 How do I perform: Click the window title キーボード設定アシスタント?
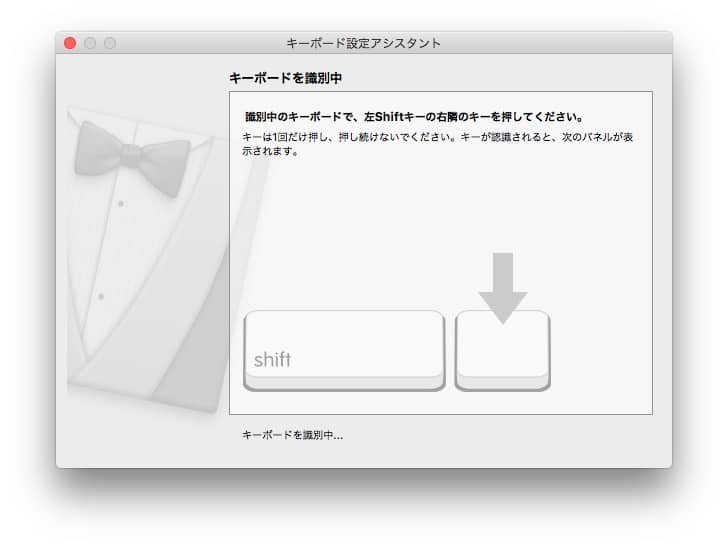tap(364, 43)
